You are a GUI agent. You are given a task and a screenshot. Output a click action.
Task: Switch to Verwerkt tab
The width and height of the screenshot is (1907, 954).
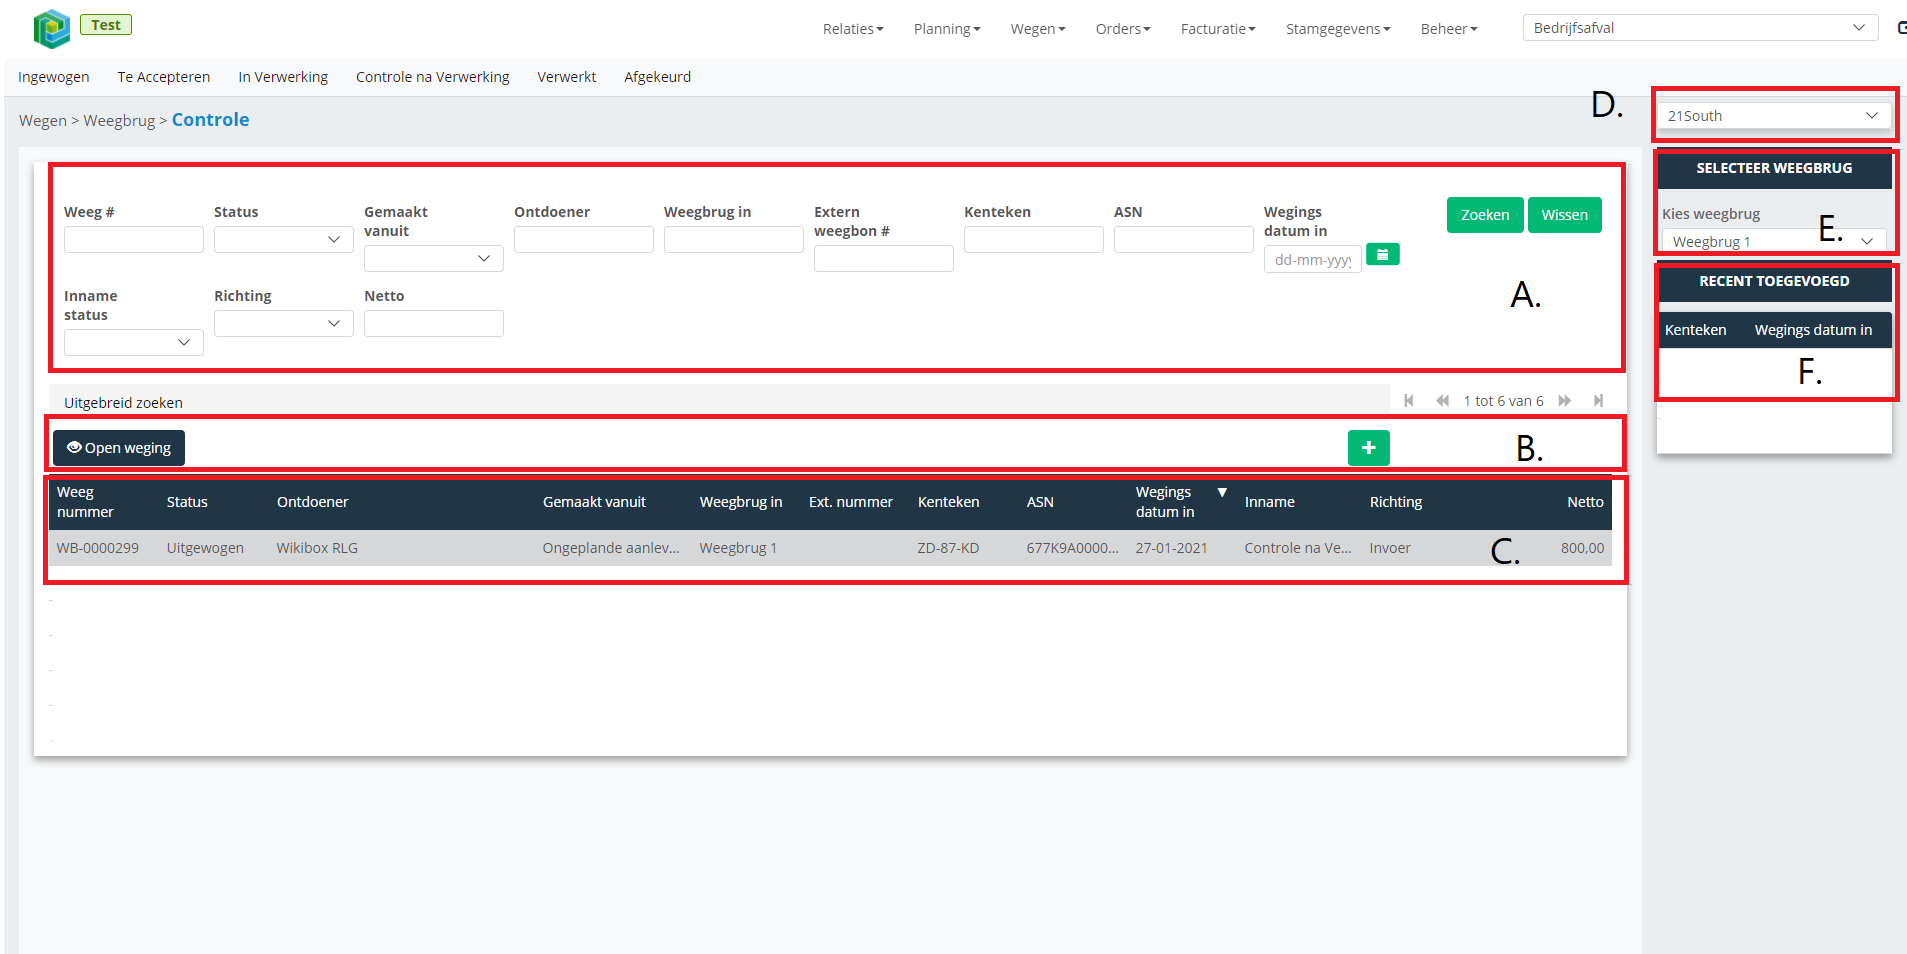pos(567,77)
